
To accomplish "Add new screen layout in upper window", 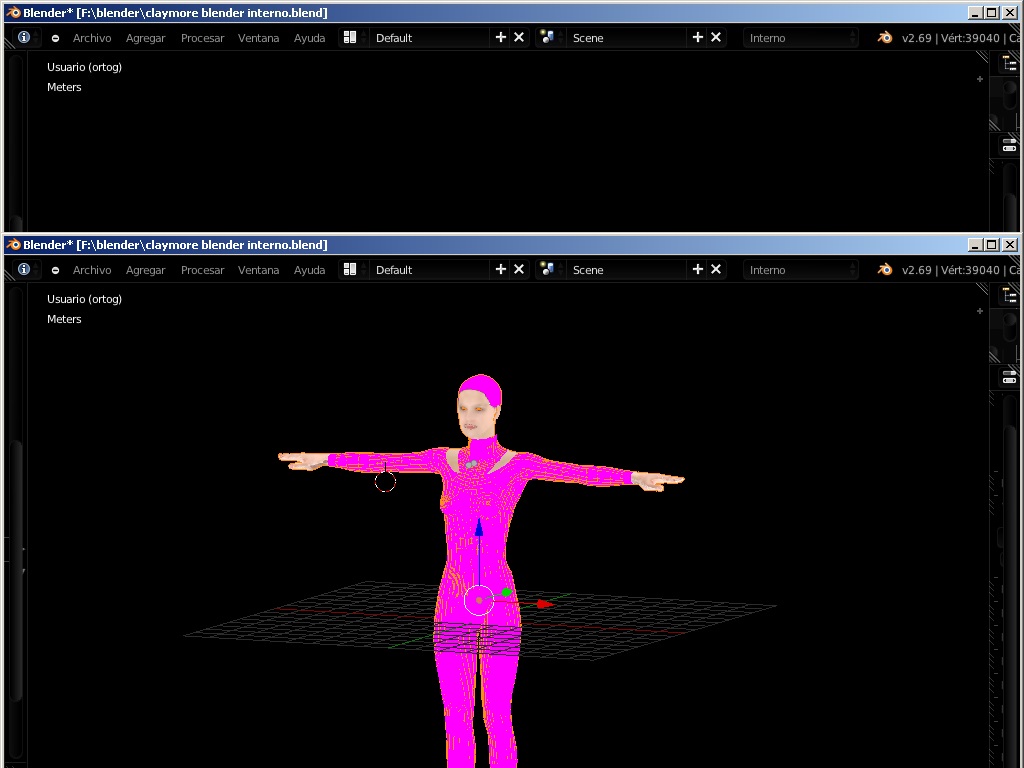I will click(501, 38).
